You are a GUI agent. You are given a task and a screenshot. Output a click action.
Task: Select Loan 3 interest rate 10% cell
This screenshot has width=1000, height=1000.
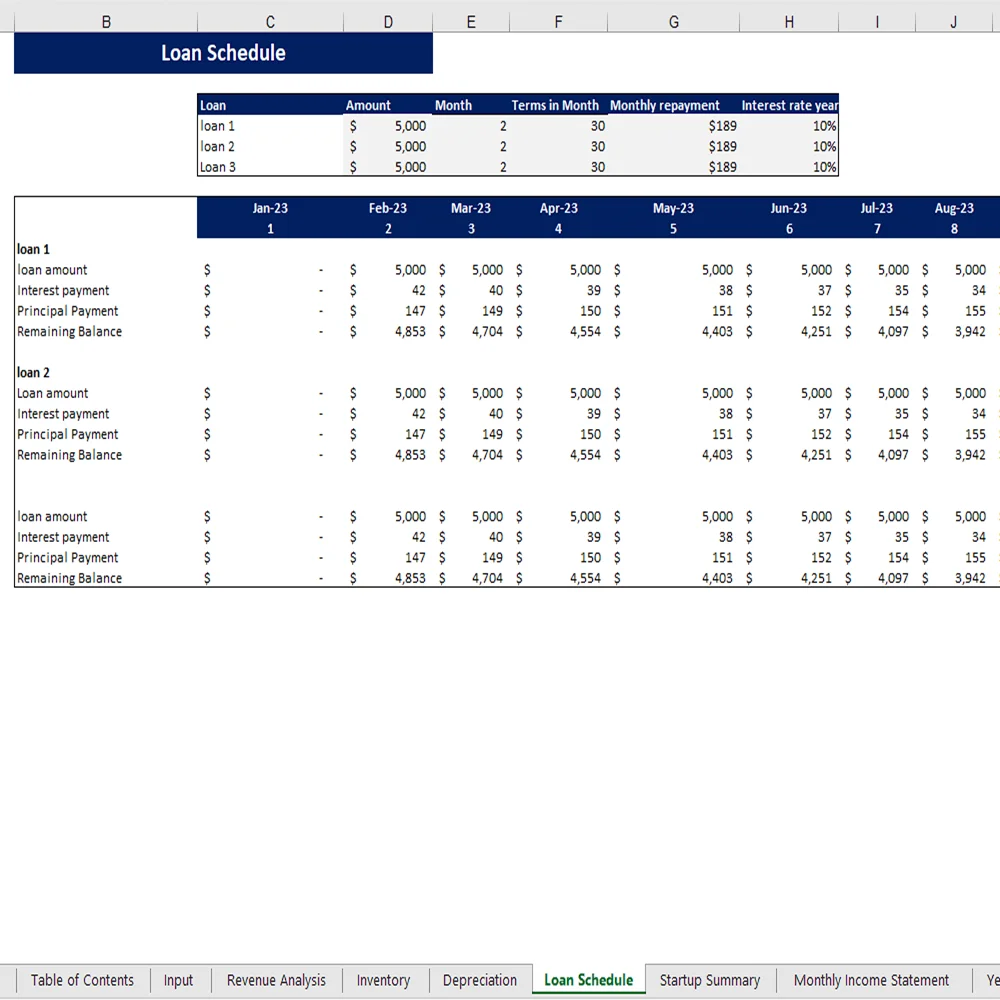click(789, 166)
